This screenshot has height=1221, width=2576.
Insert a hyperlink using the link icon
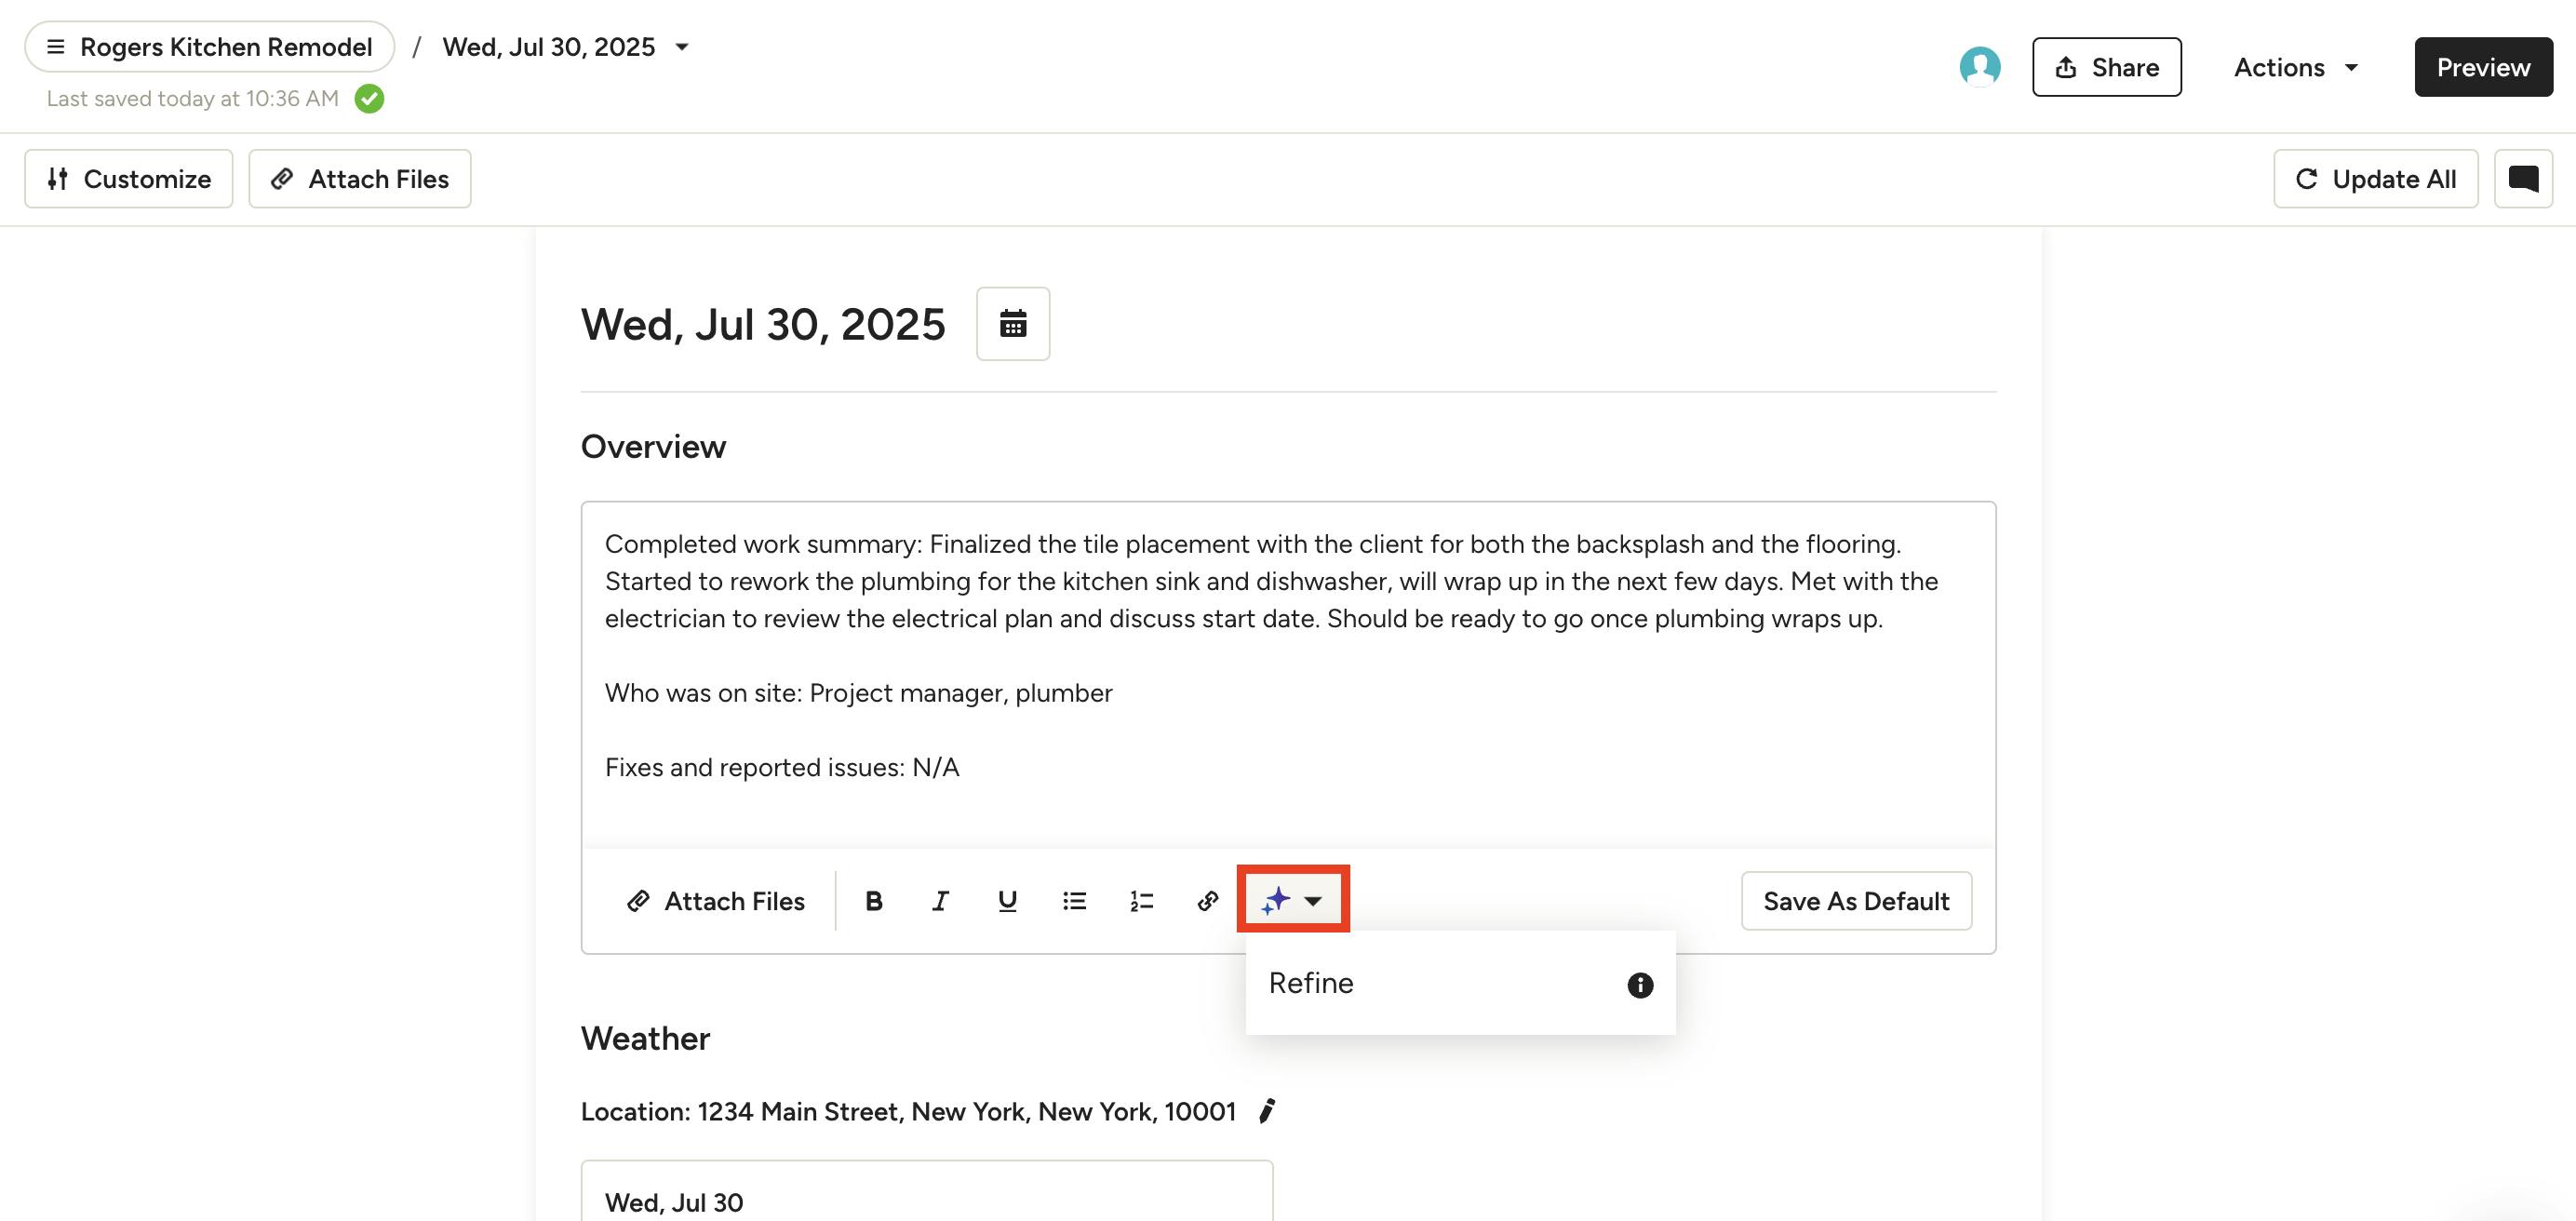pos(1206,900)
